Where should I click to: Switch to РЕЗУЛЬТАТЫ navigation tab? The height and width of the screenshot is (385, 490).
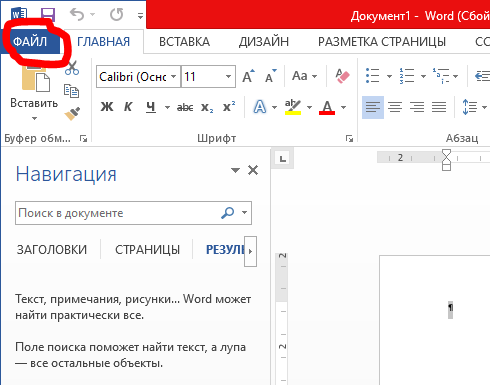pyautogui.click(x=225, y=250)
